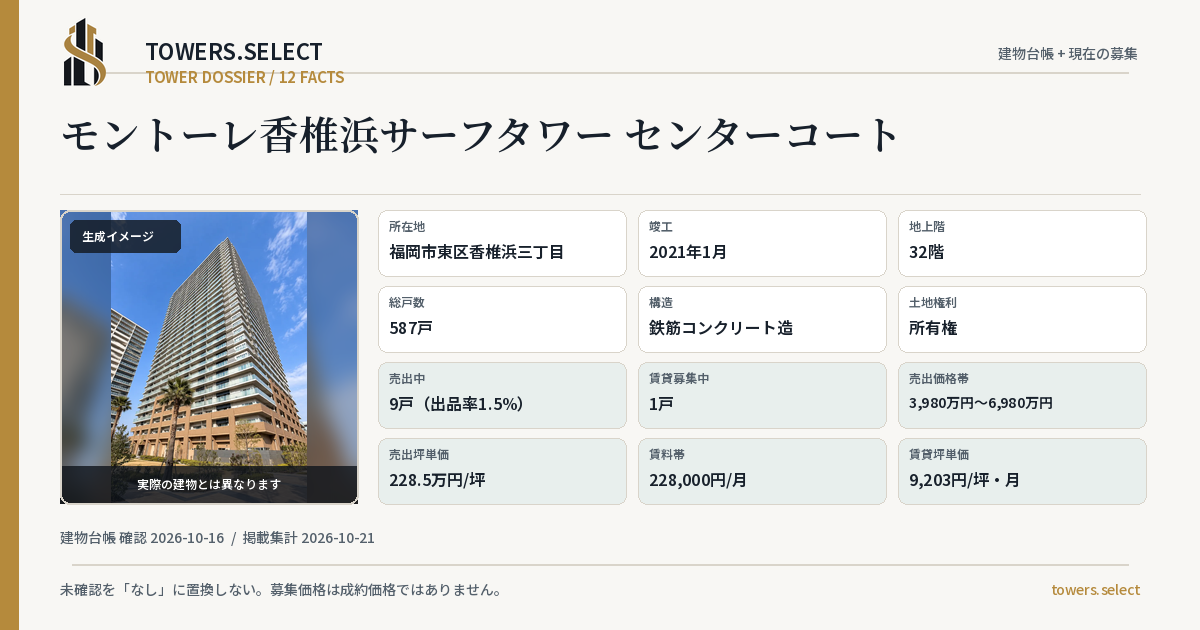Select the 所在地 福岡市東区香椎浜三丁目 card

[x=502, y=243]
